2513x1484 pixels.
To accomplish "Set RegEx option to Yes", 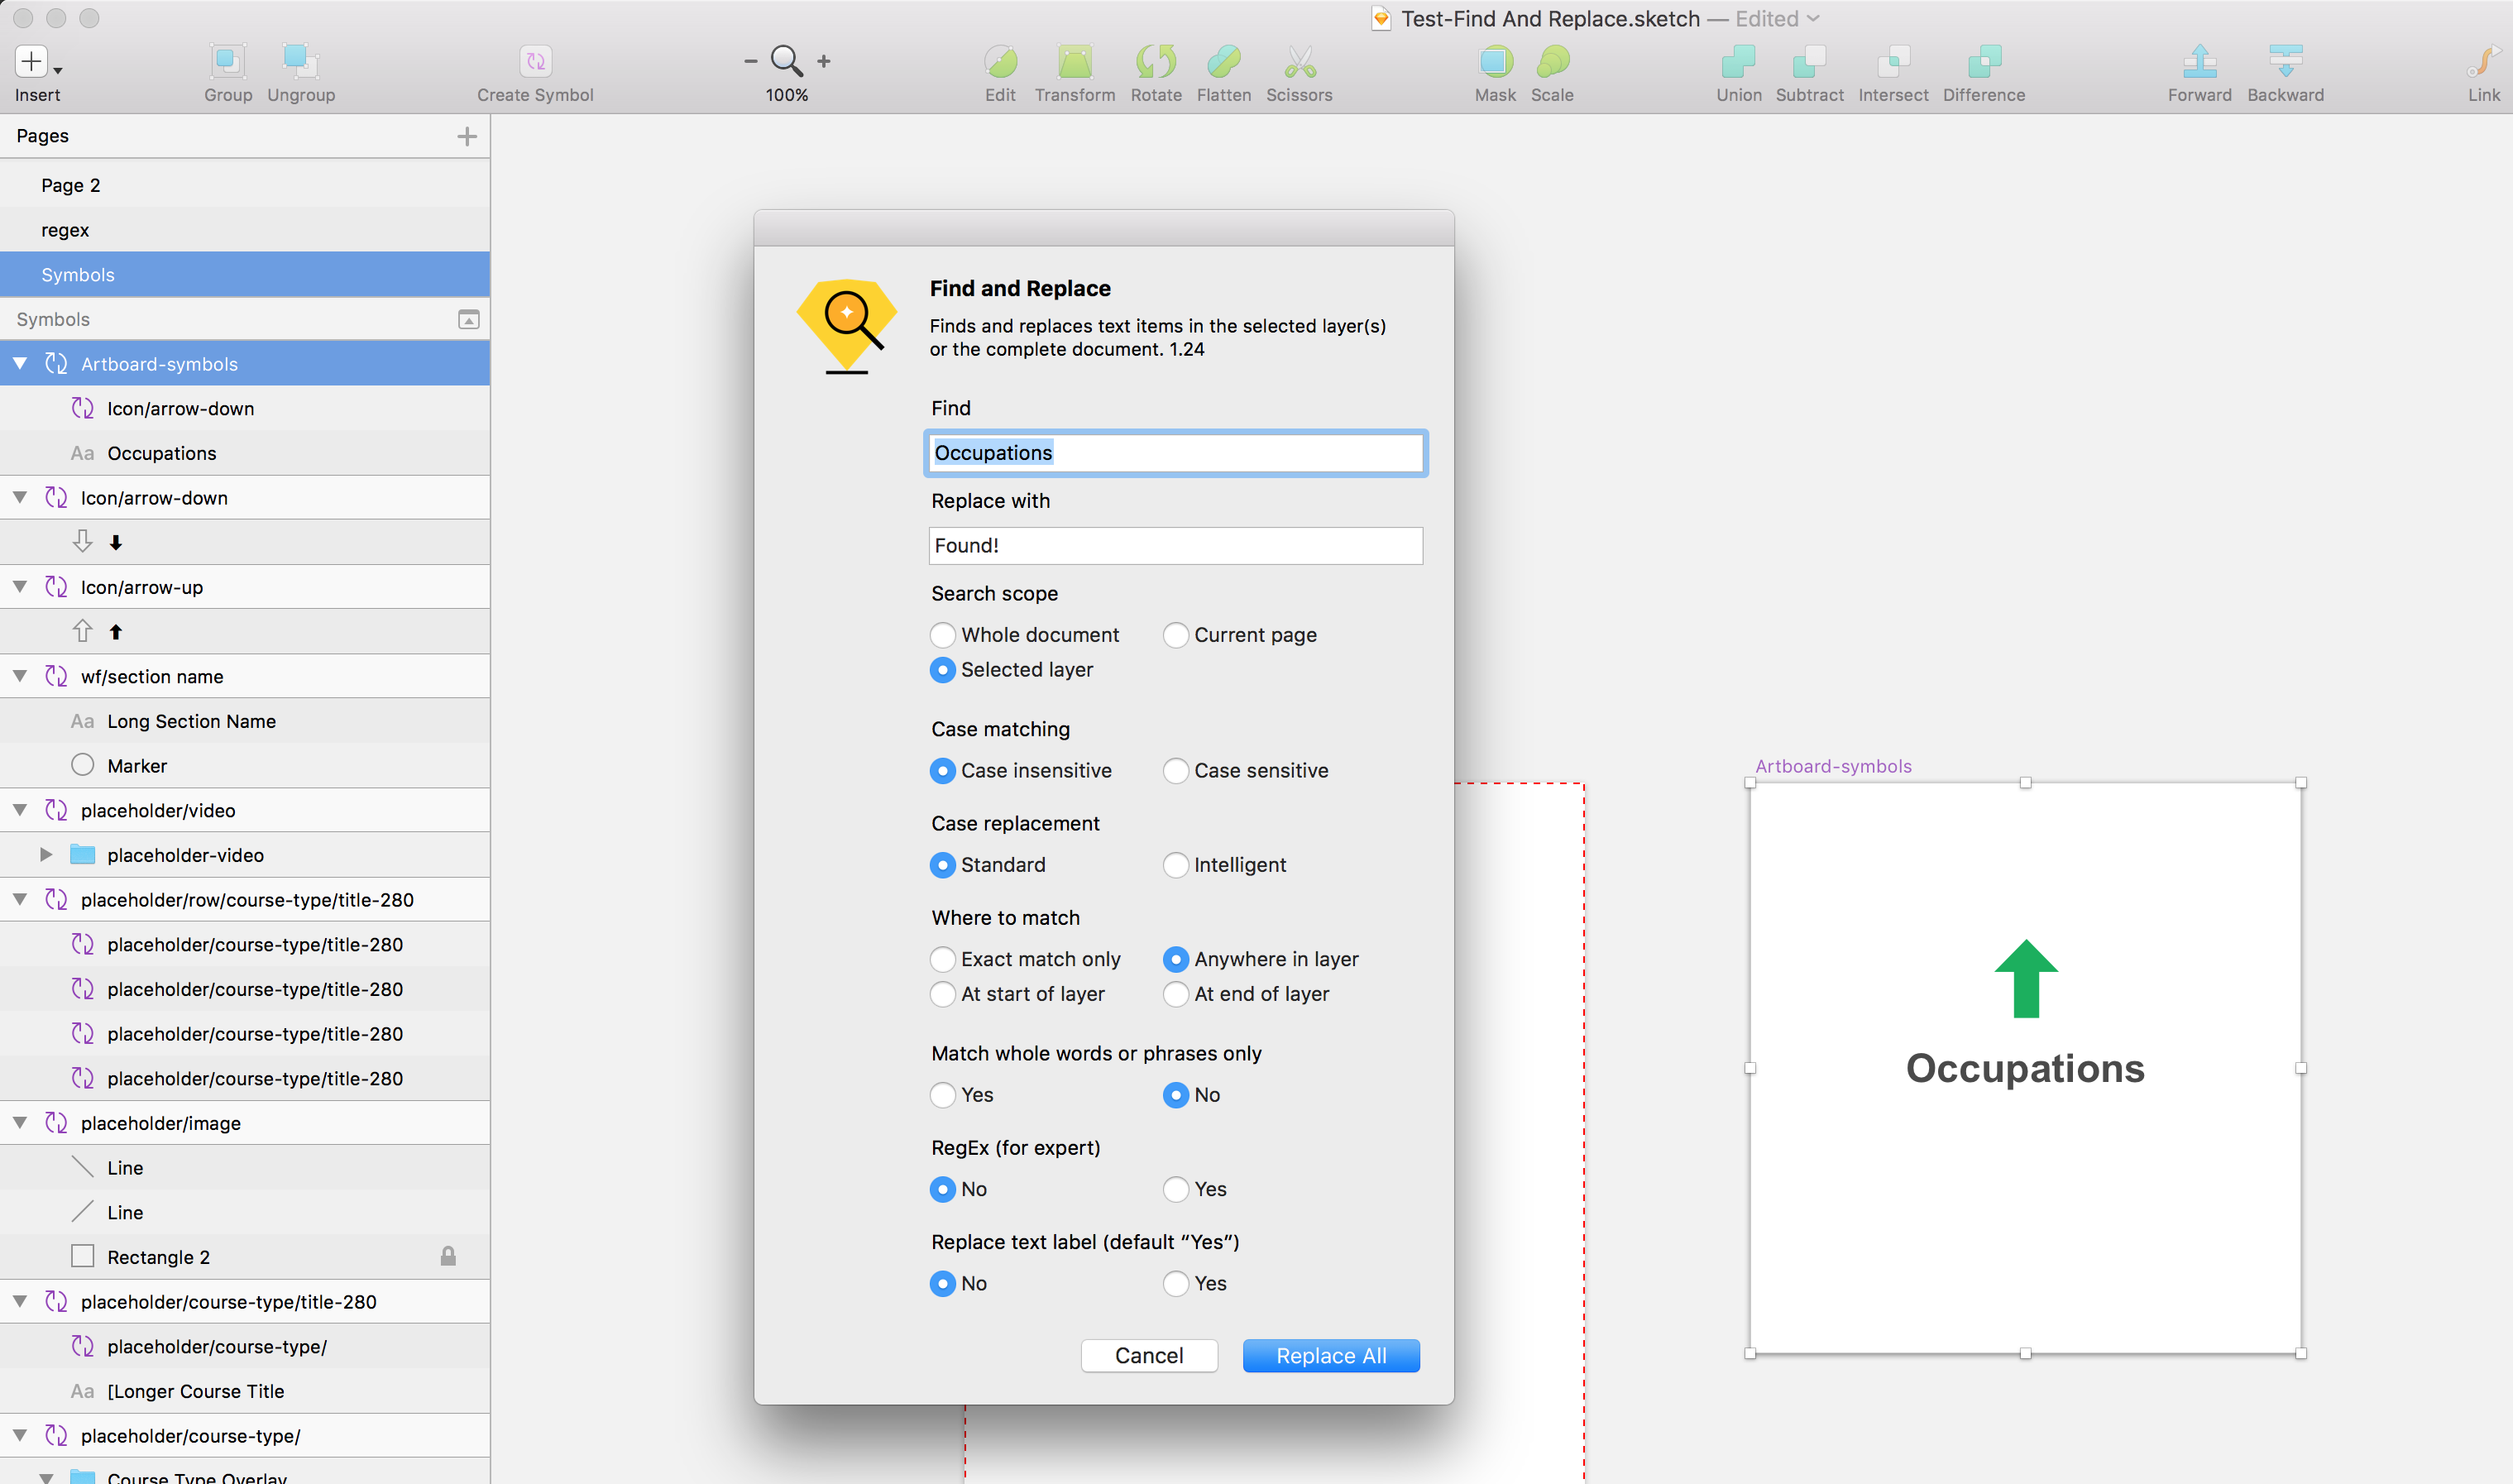I will [1175, 1189].
